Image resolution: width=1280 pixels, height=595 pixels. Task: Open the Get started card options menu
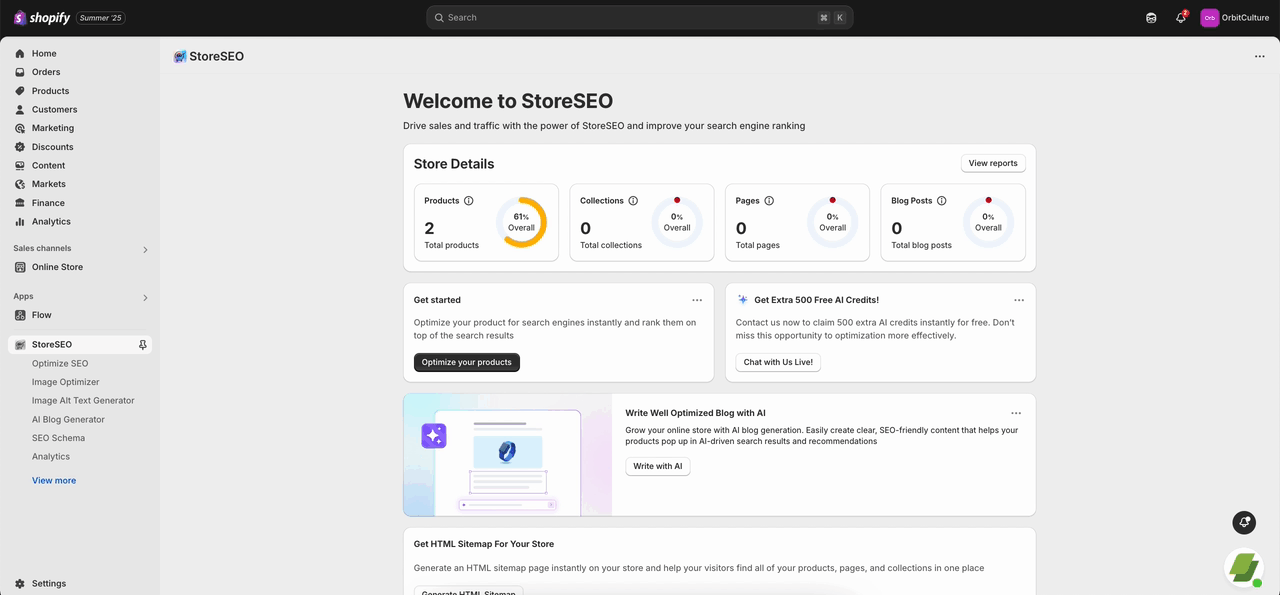tap(697, 300)
